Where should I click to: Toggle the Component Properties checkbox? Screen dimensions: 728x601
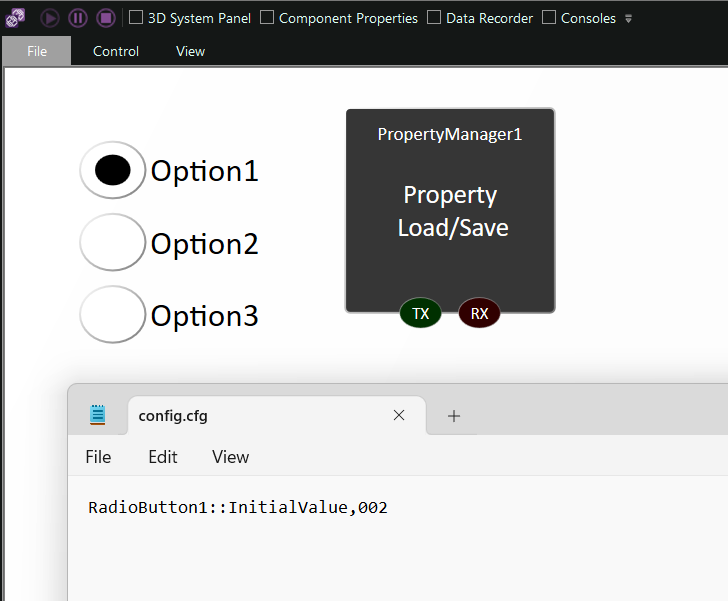pos(267,18)
